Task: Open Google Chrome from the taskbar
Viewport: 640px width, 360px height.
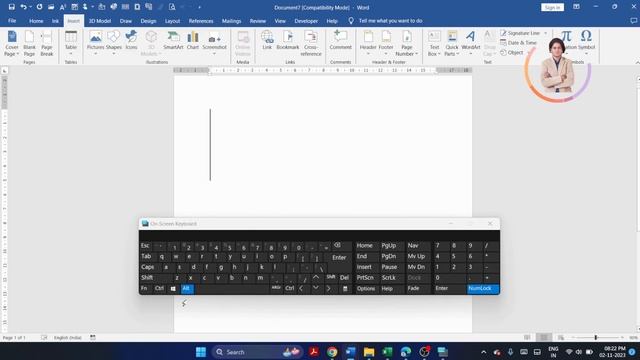Action: click(332, 352)
